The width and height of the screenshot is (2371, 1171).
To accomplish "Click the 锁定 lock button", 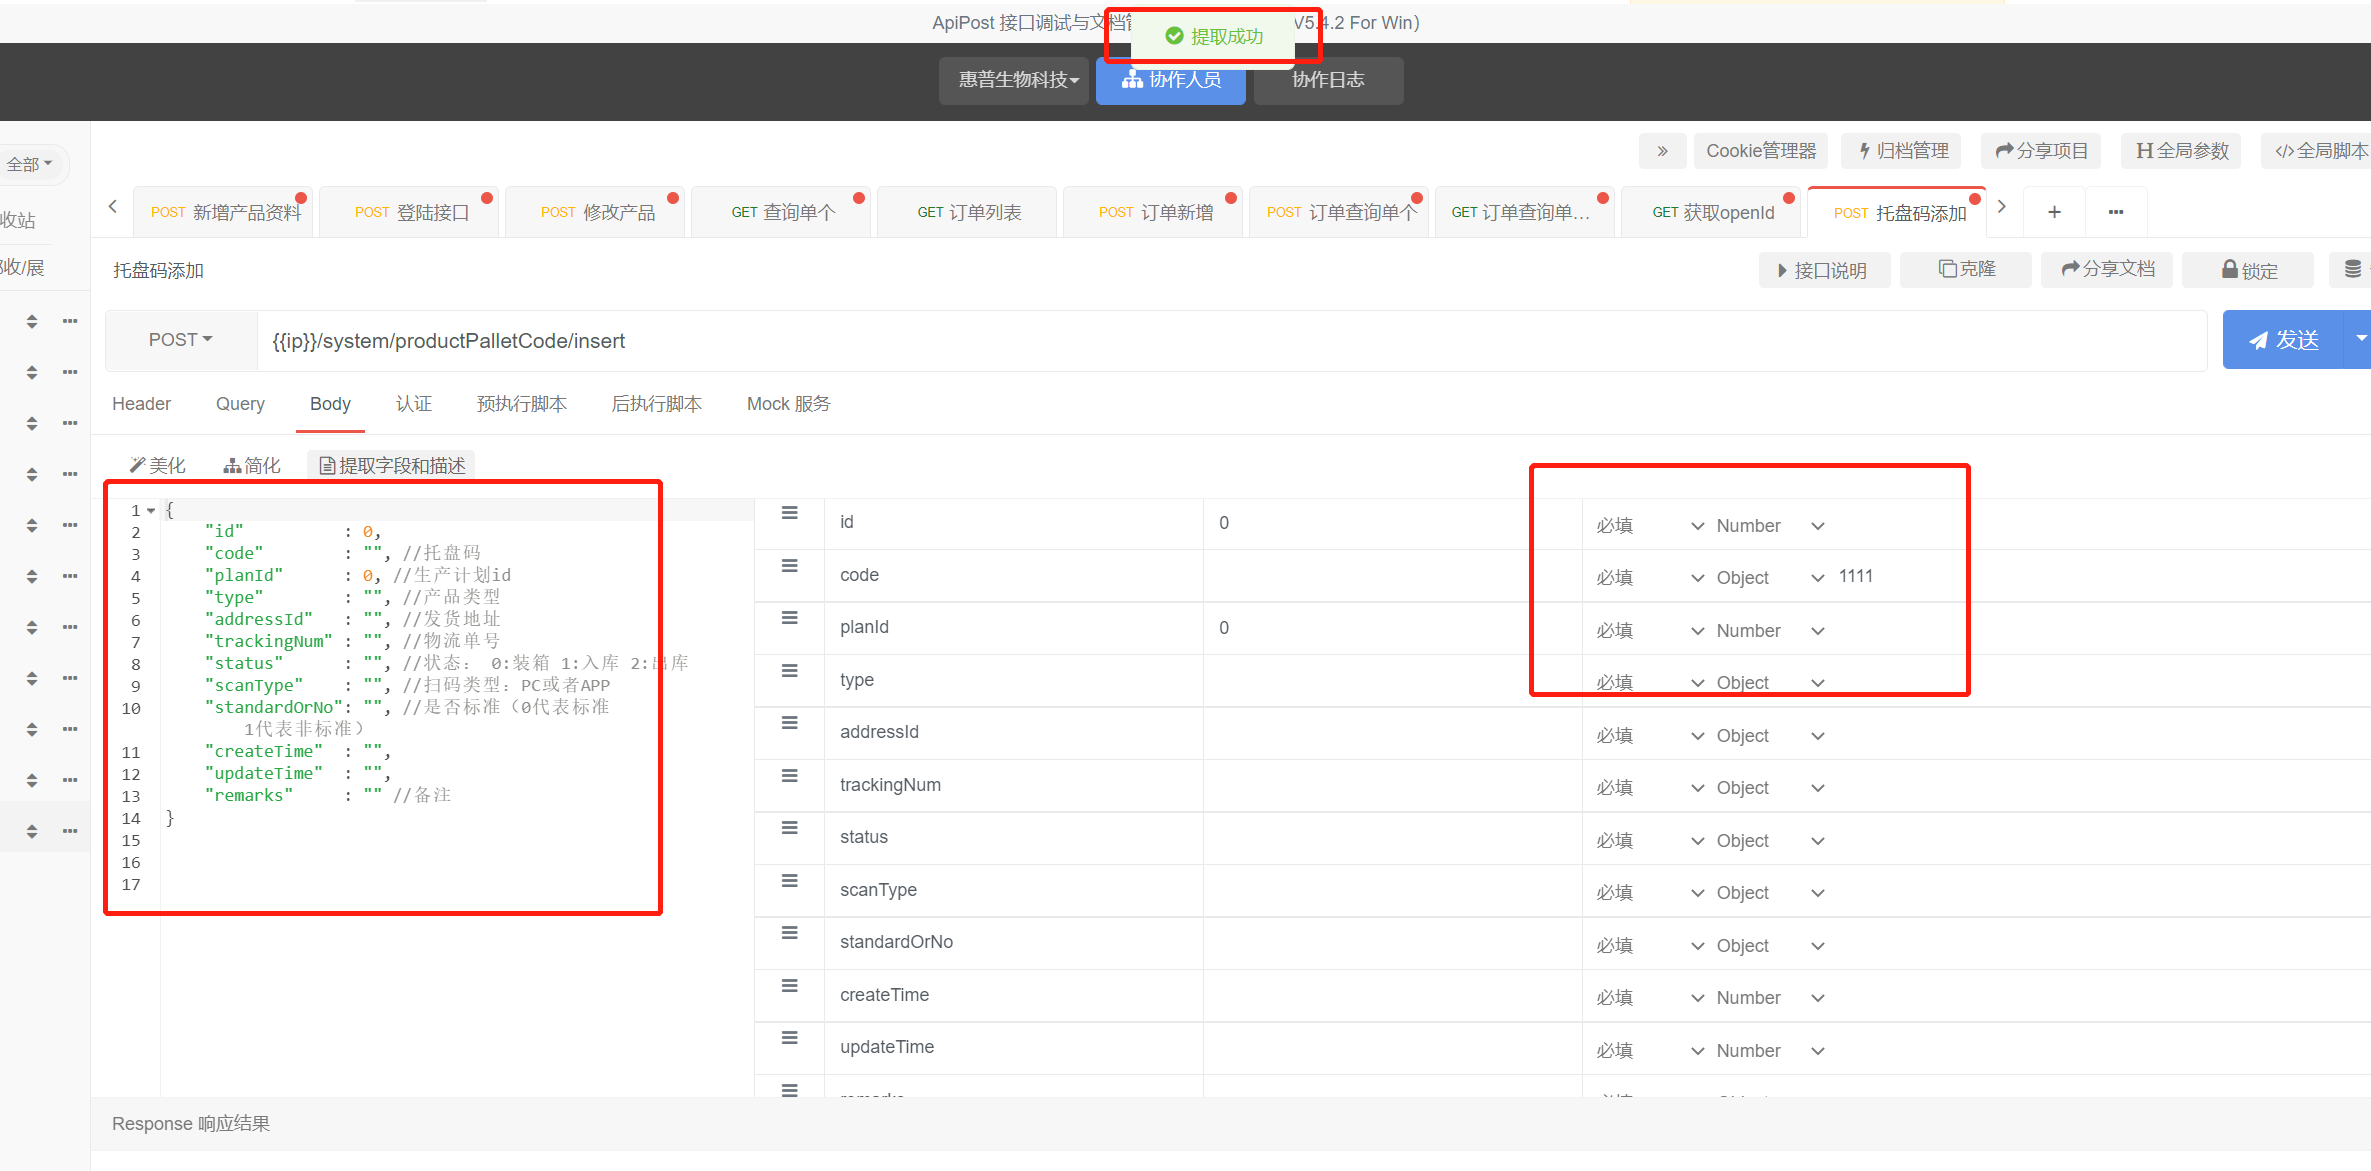I will [2248, 270].
